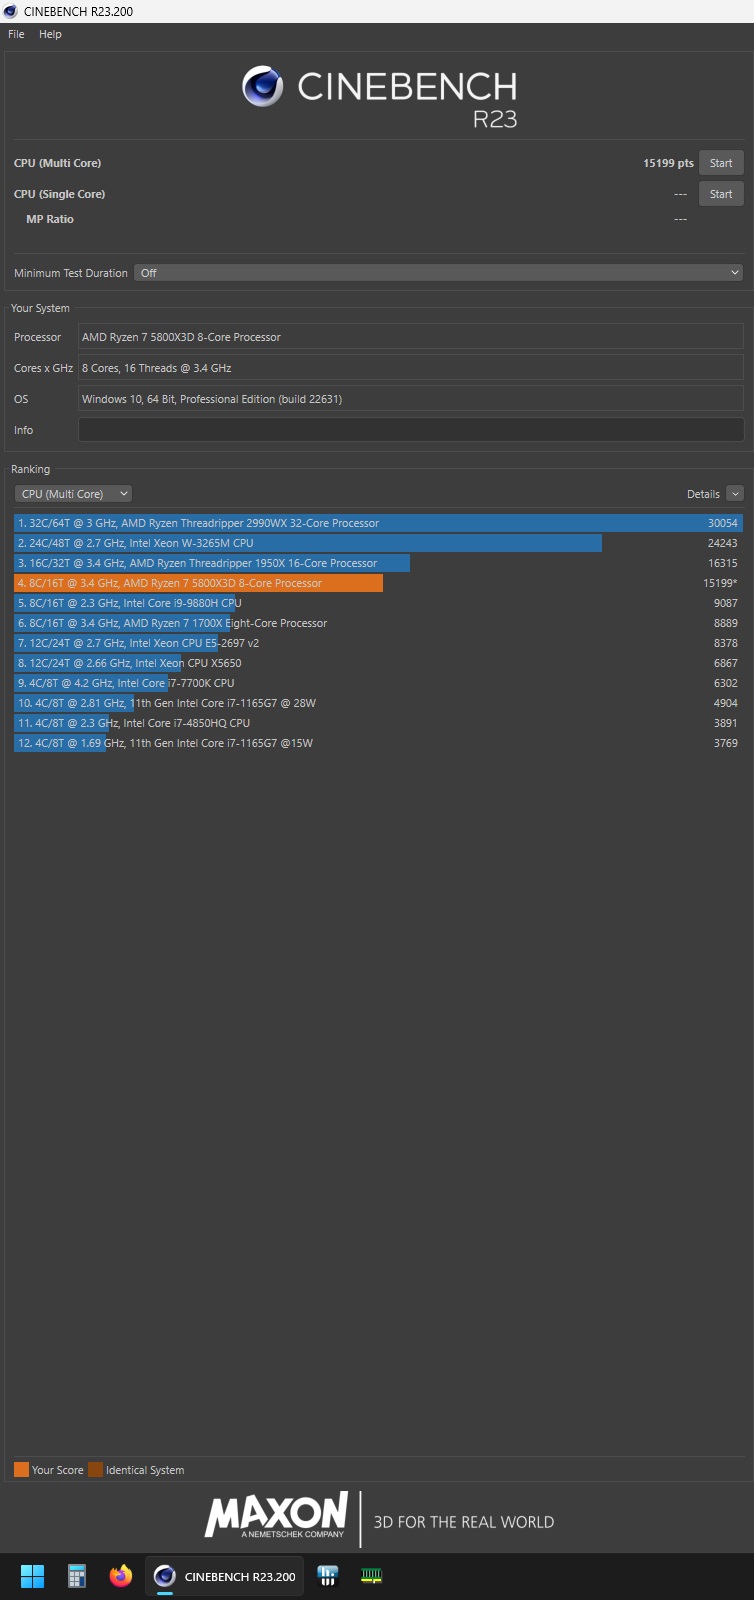Image resolution: width=754 pixels, height=1600 pixels.
Task: Open the Windows Start menu
Action: [x=32, y=1576]
